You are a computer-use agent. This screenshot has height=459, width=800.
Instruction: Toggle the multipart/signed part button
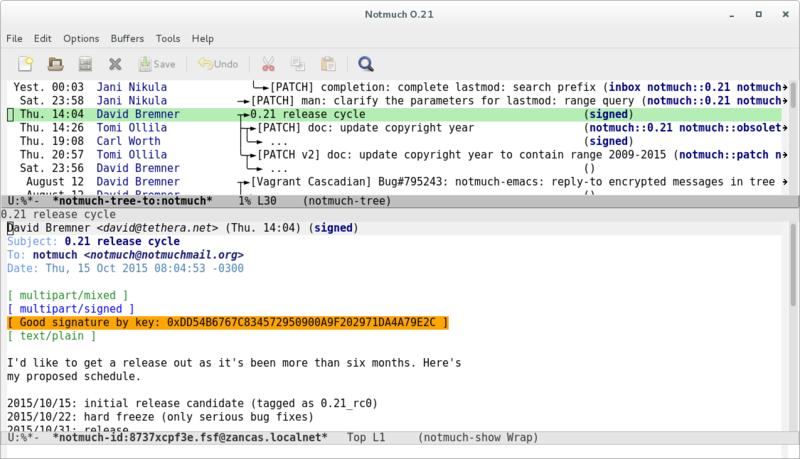(71, 309)
